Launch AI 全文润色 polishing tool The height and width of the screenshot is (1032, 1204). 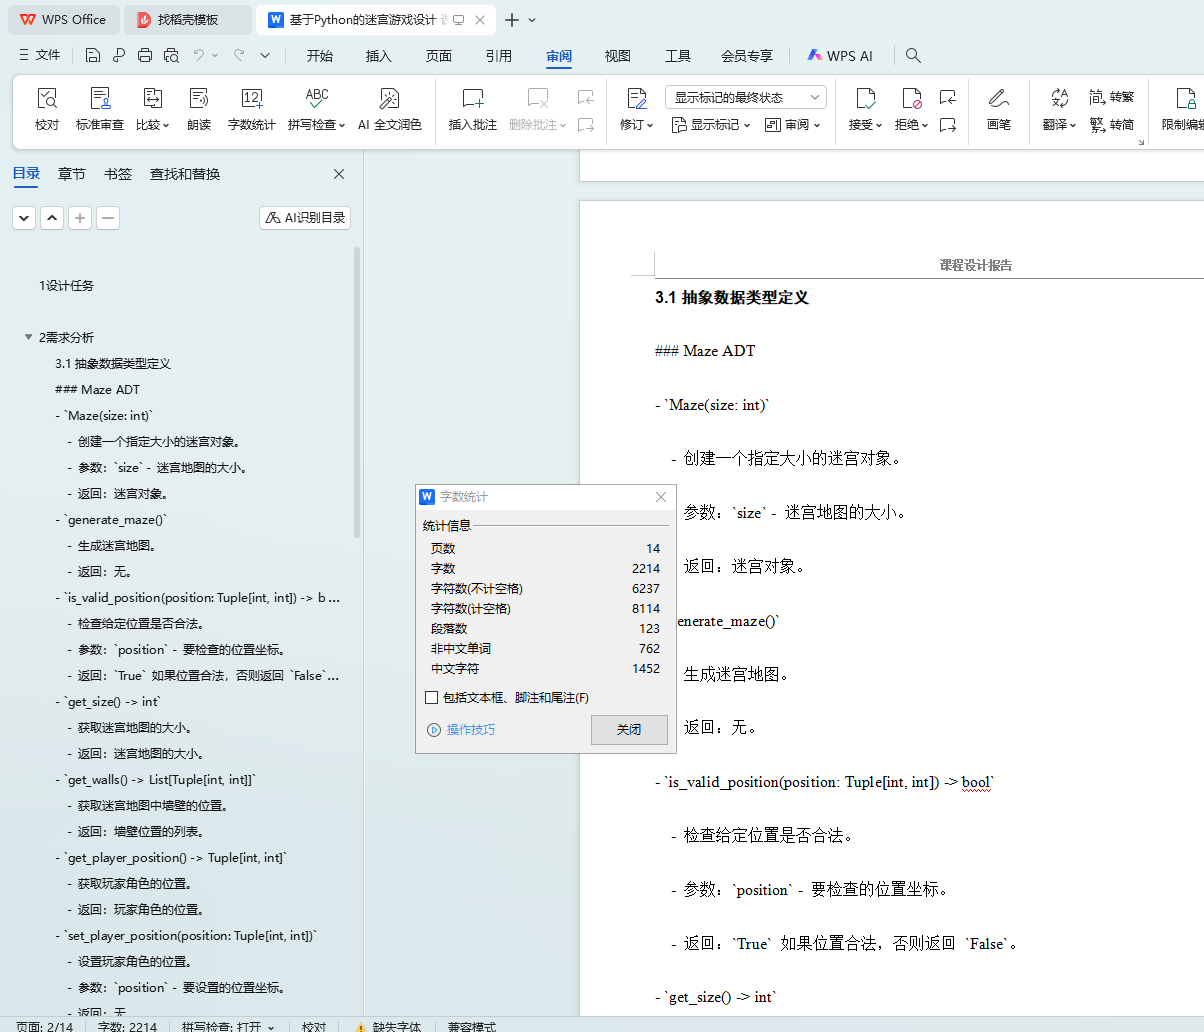390,109
